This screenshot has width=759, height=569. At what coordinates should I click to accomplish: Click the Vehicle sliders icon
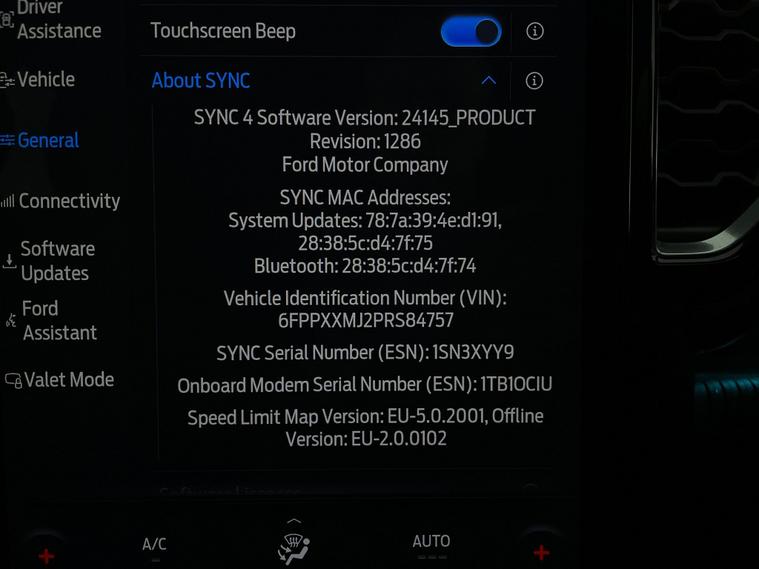tap(7, 80)
